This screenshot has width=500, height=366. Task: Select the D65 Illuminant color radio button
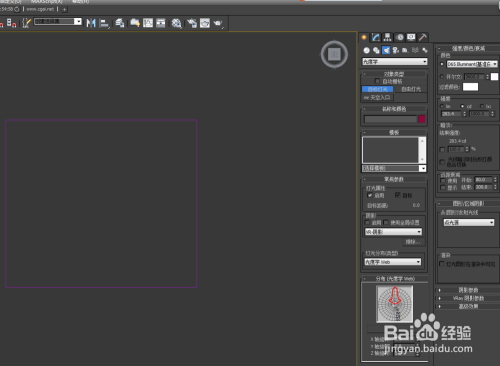442,64
